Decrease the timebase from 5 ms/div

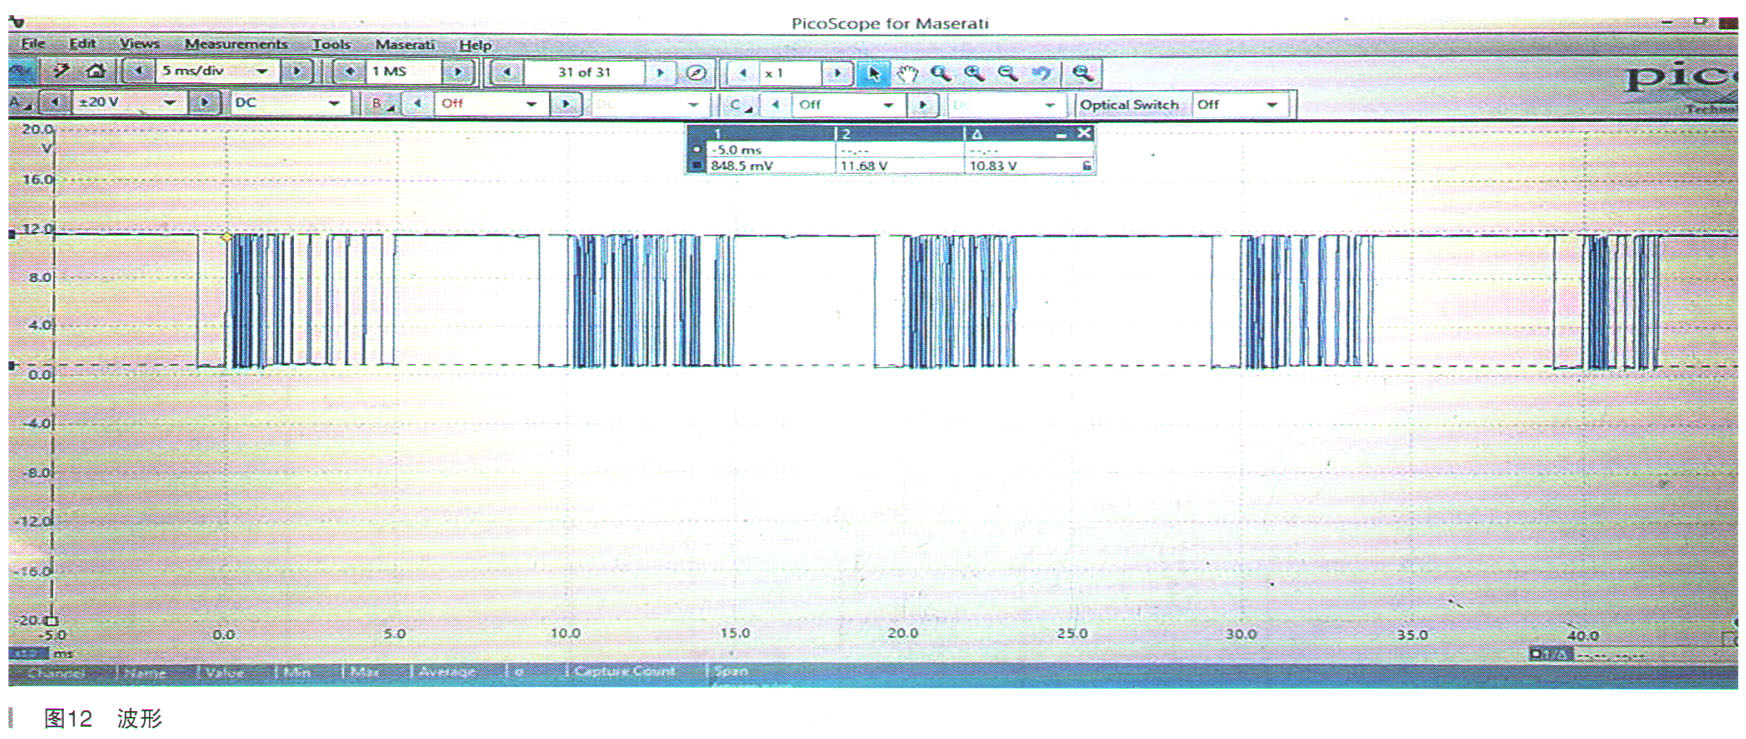click(138, 71)
